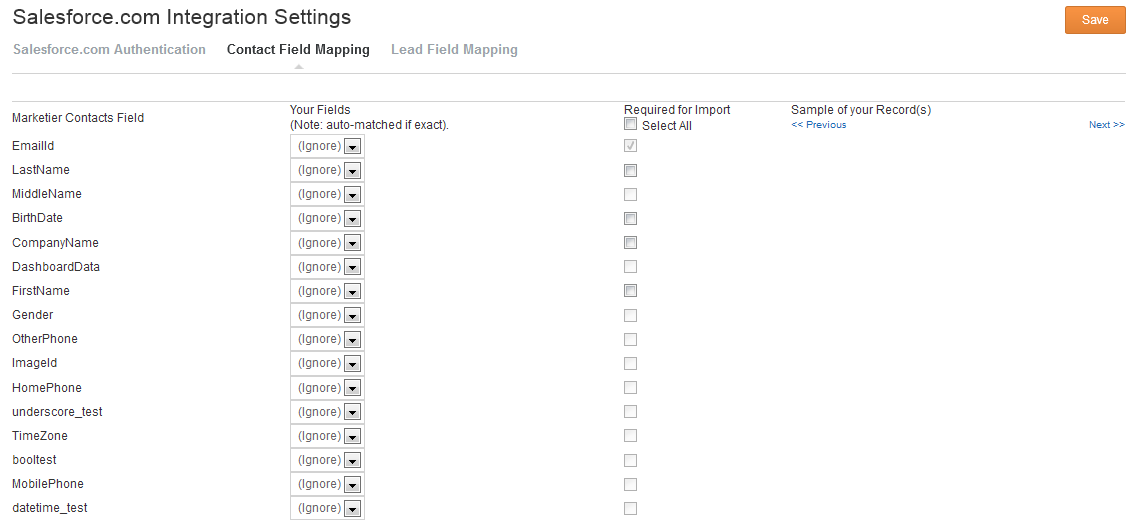Switch to Salesforce.com Authentication tab
This screenshot has height=527, width=1137.
109,50
